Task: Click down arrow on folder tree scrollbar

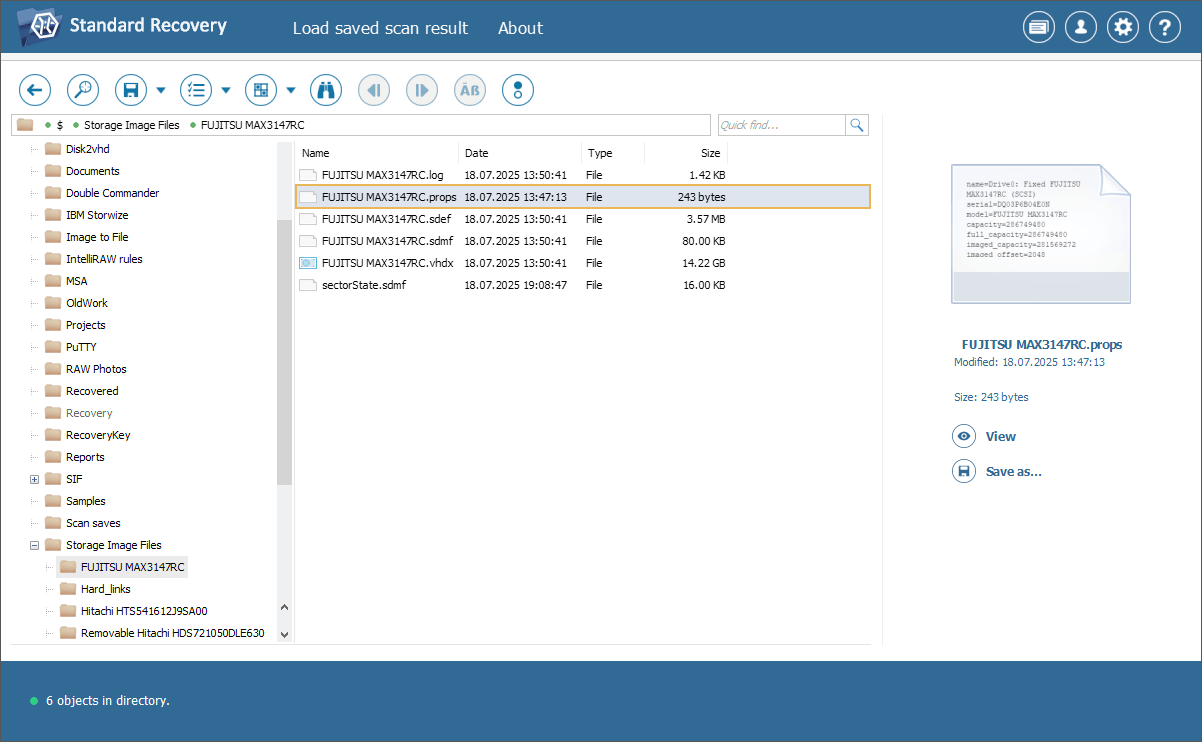Action: (284, 633)
